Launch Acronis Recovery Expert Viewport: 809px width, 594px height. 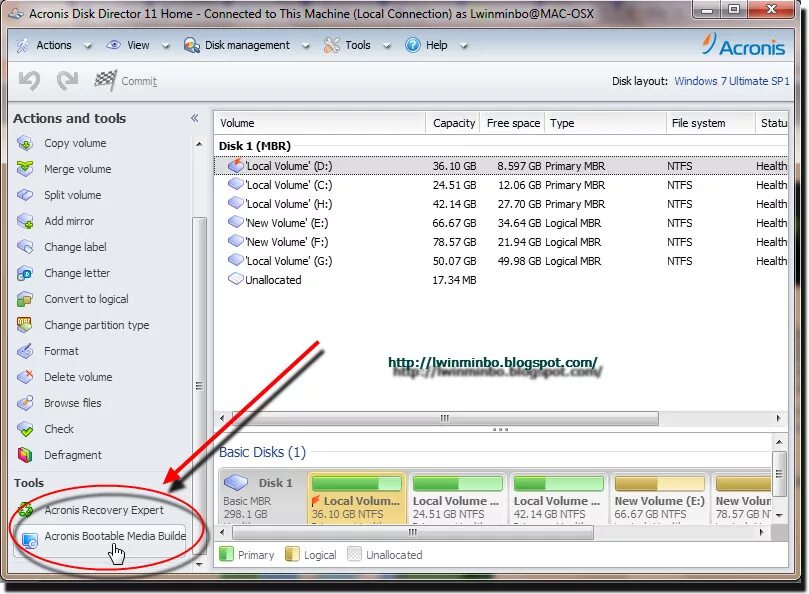pos(104,510)
